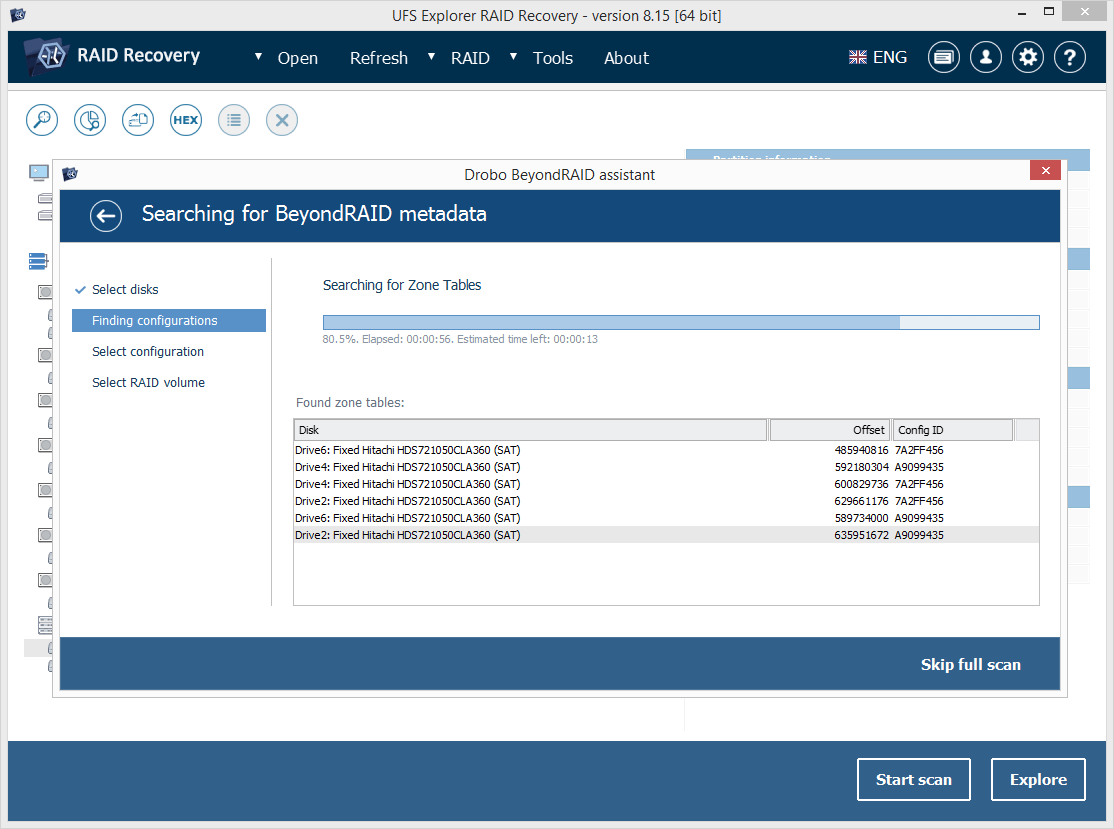Click Skip full scan
The height and width of the screenshot is (829, 1114).
(970, 665)
